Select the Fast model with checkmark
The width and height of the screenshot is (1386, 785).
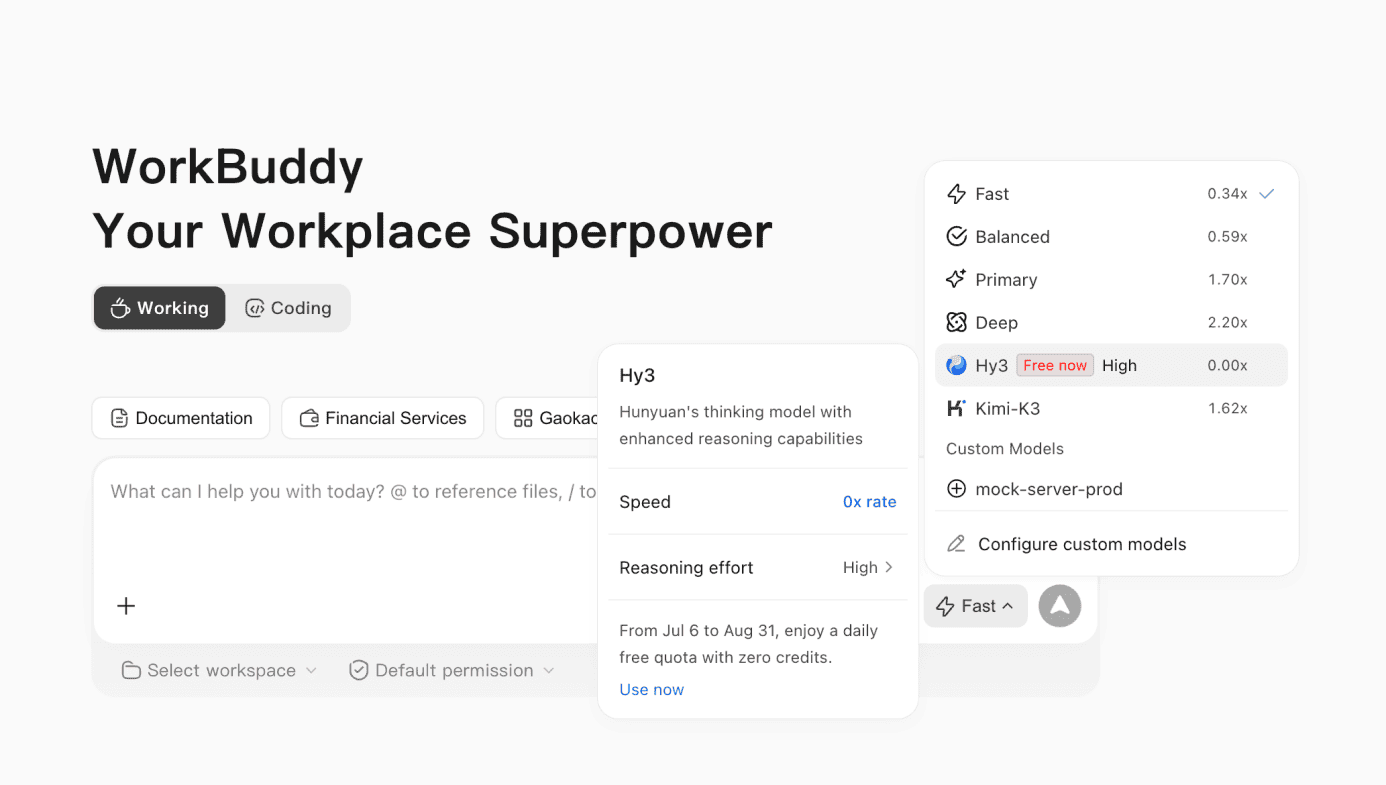[x=1111, y=194]
